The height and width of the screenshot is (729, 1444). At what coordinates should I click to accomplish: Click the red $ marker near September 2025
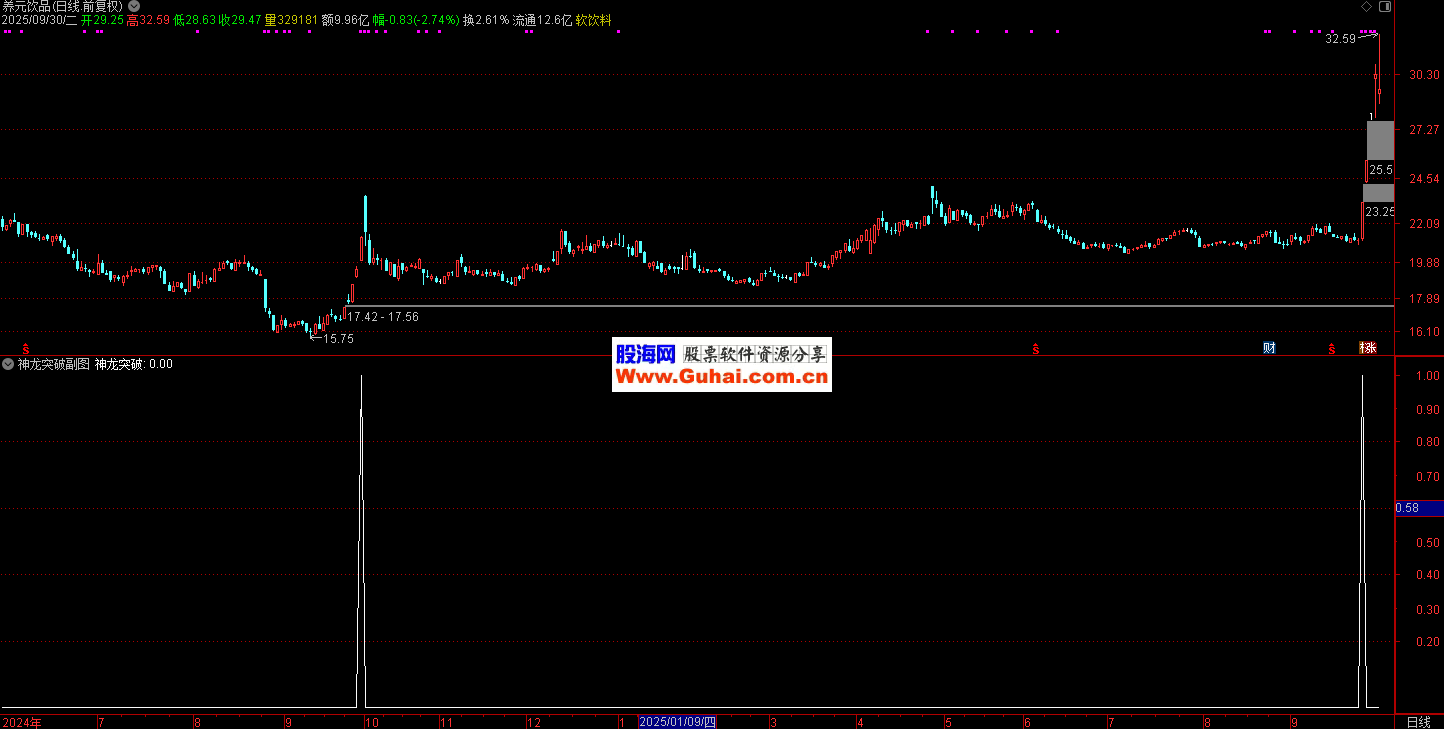pos(1332,349)
